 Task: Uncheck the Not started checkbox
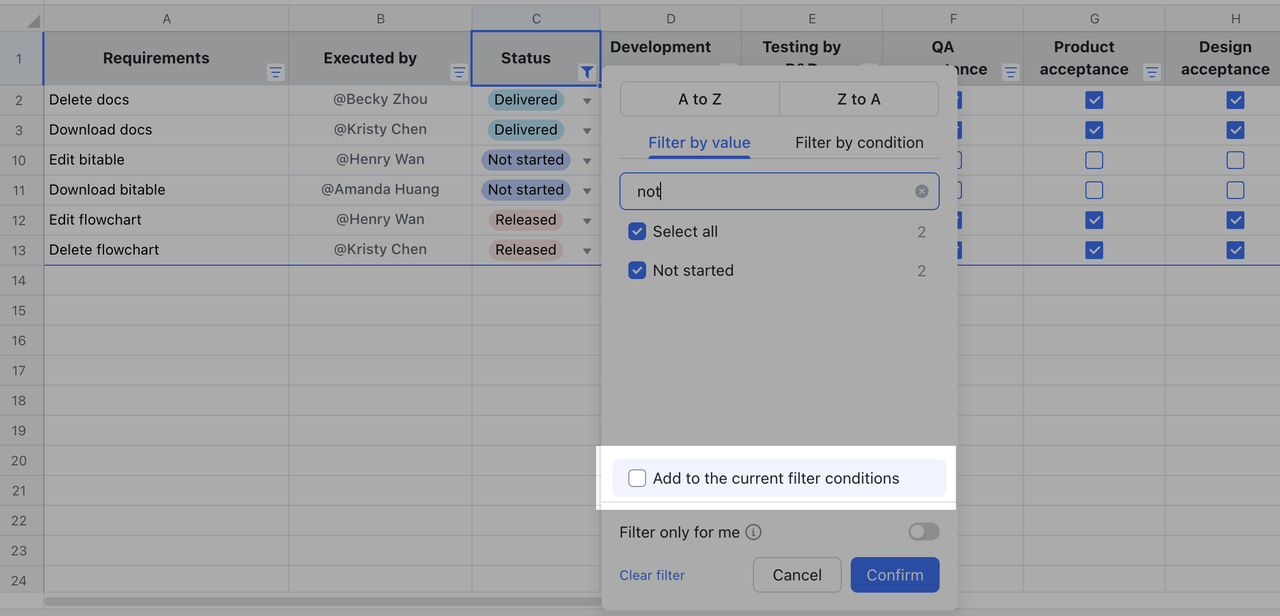pos(637,271)
